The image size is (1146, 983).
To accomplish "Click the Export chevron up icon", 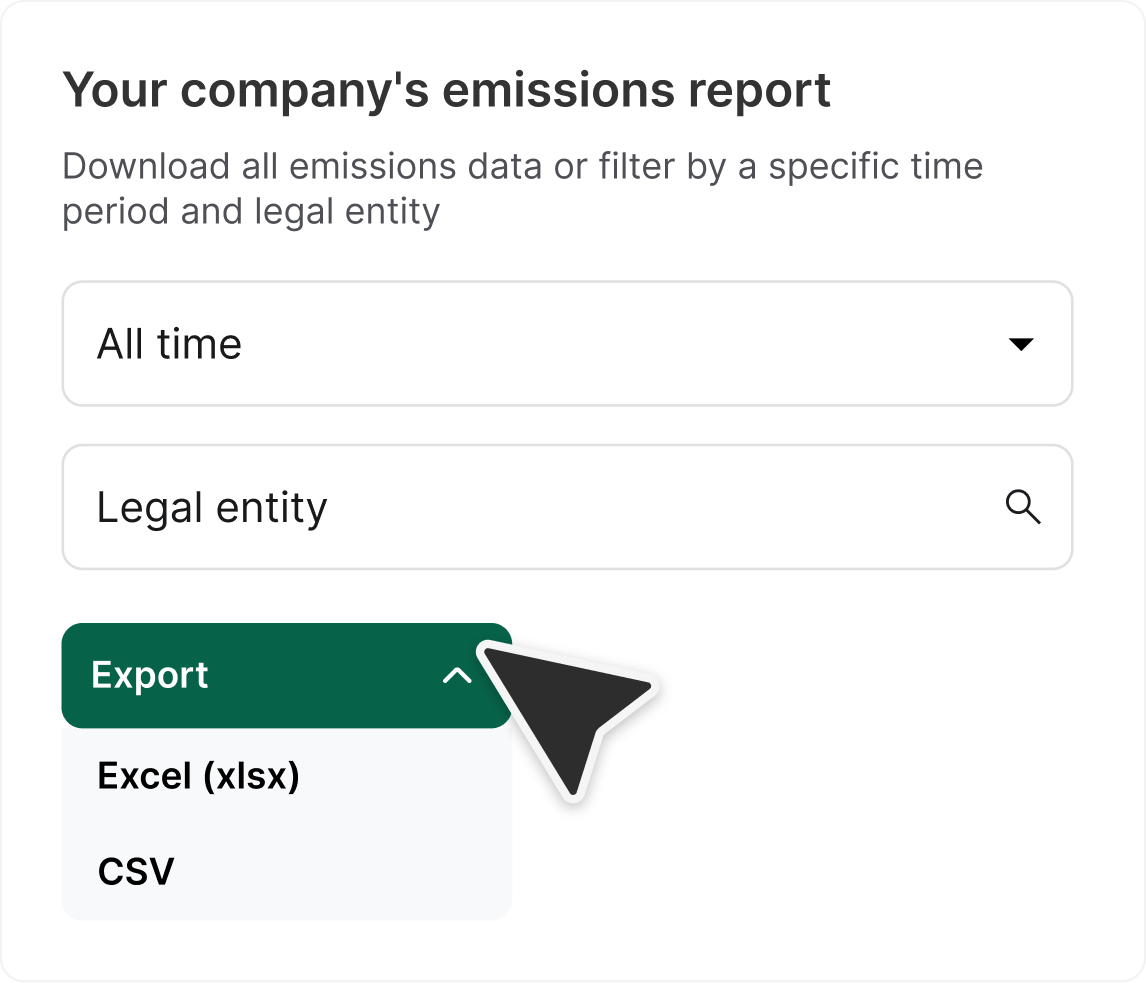I will pos(458,675).
